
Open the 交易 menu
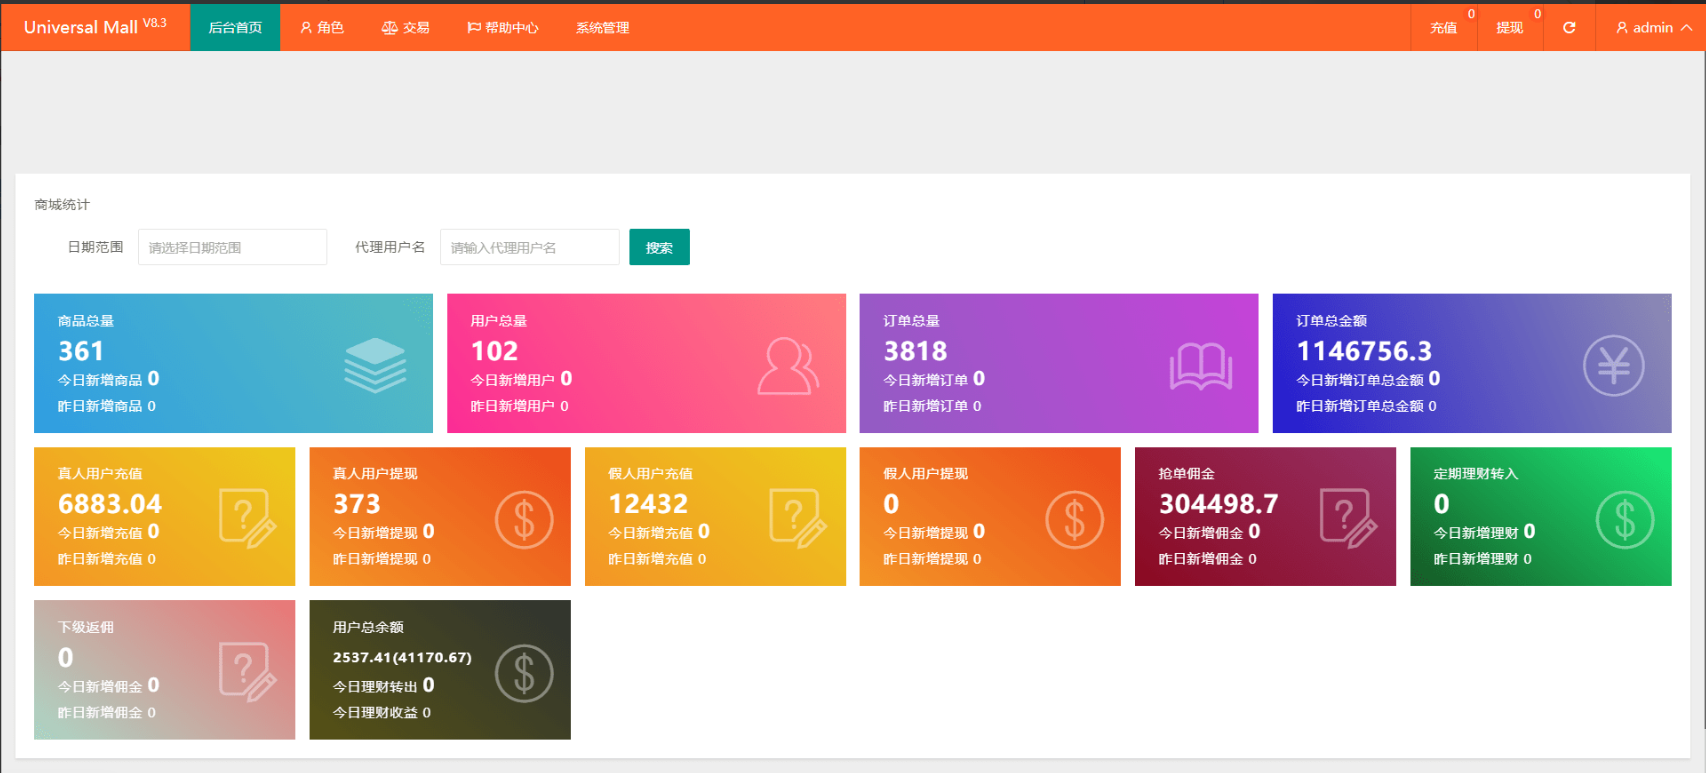(405, 27)
